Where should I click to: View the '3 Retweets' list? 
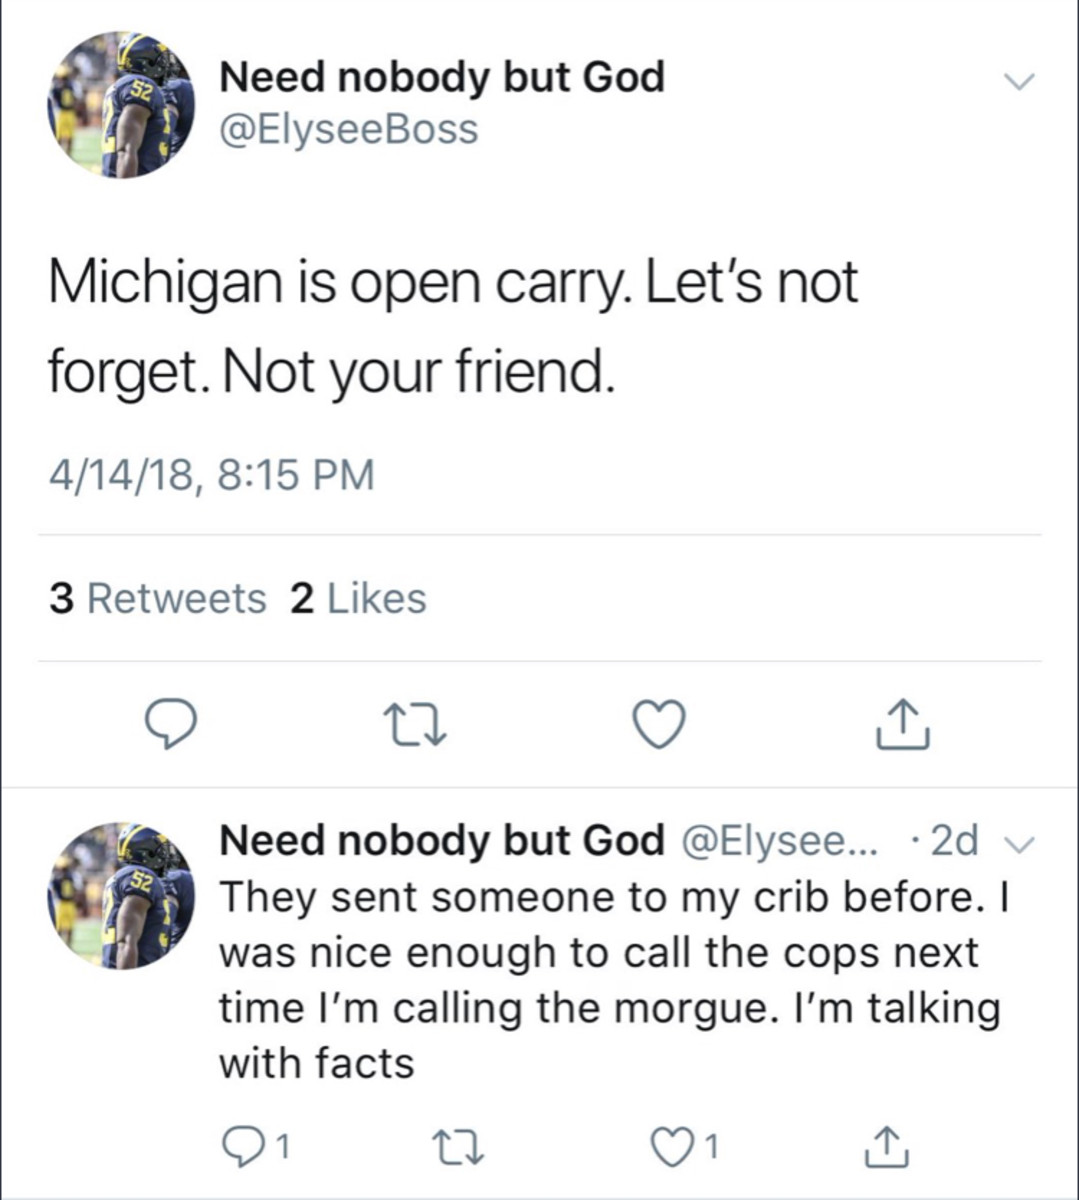click(157, 597)
